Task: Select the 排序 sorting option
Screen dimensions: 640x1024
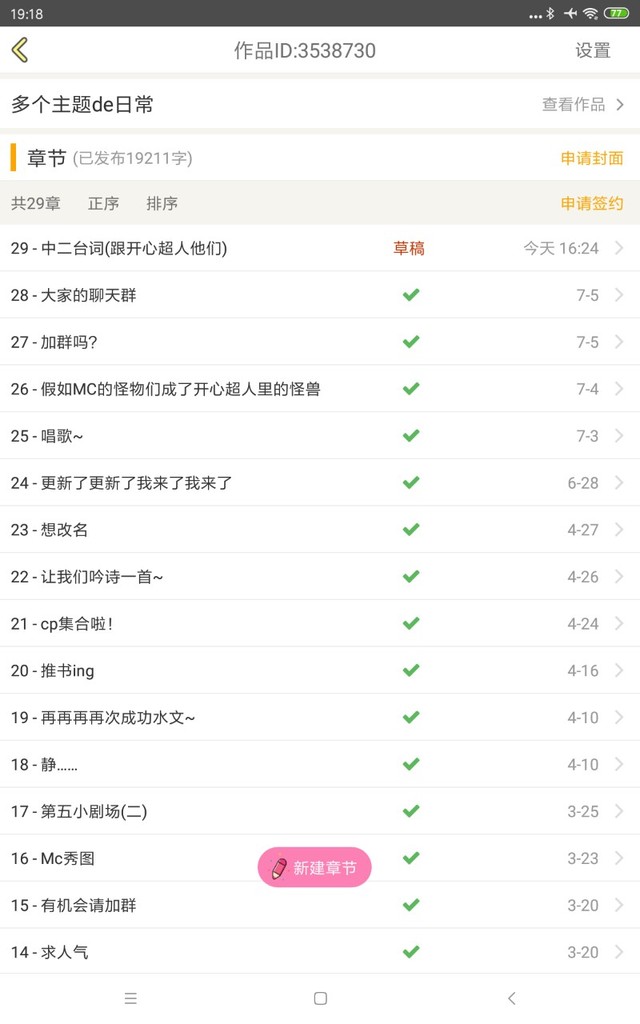Action: tap(162, 204)
